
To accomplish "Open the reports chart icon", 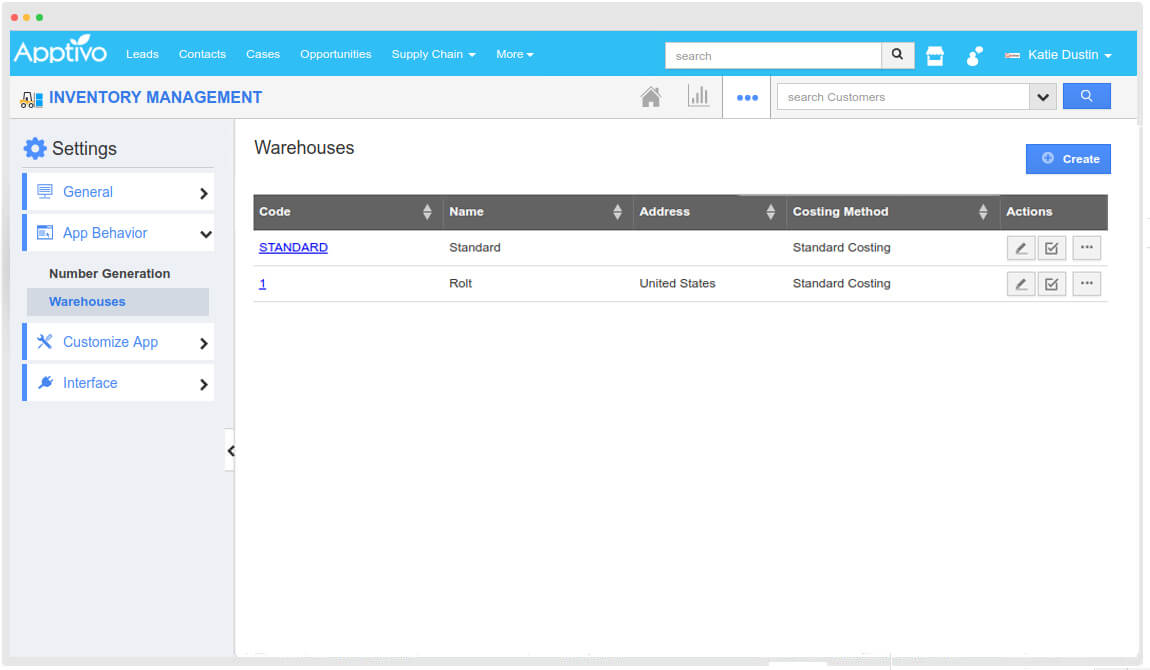I will click(x=699, y=95).
